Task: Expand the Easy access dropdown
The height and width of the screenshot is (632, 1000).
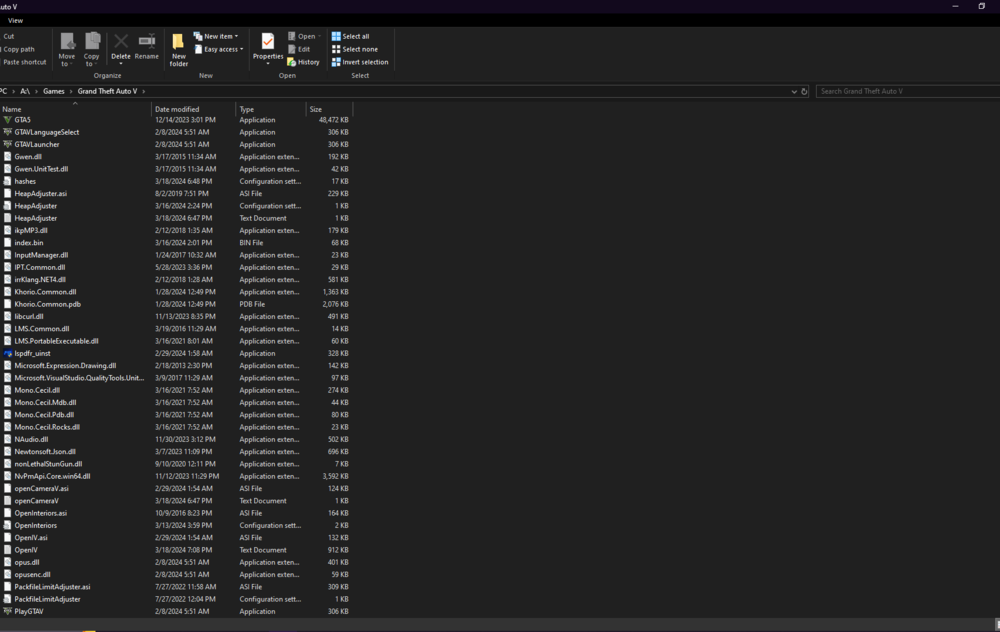Action: [219, 48]
